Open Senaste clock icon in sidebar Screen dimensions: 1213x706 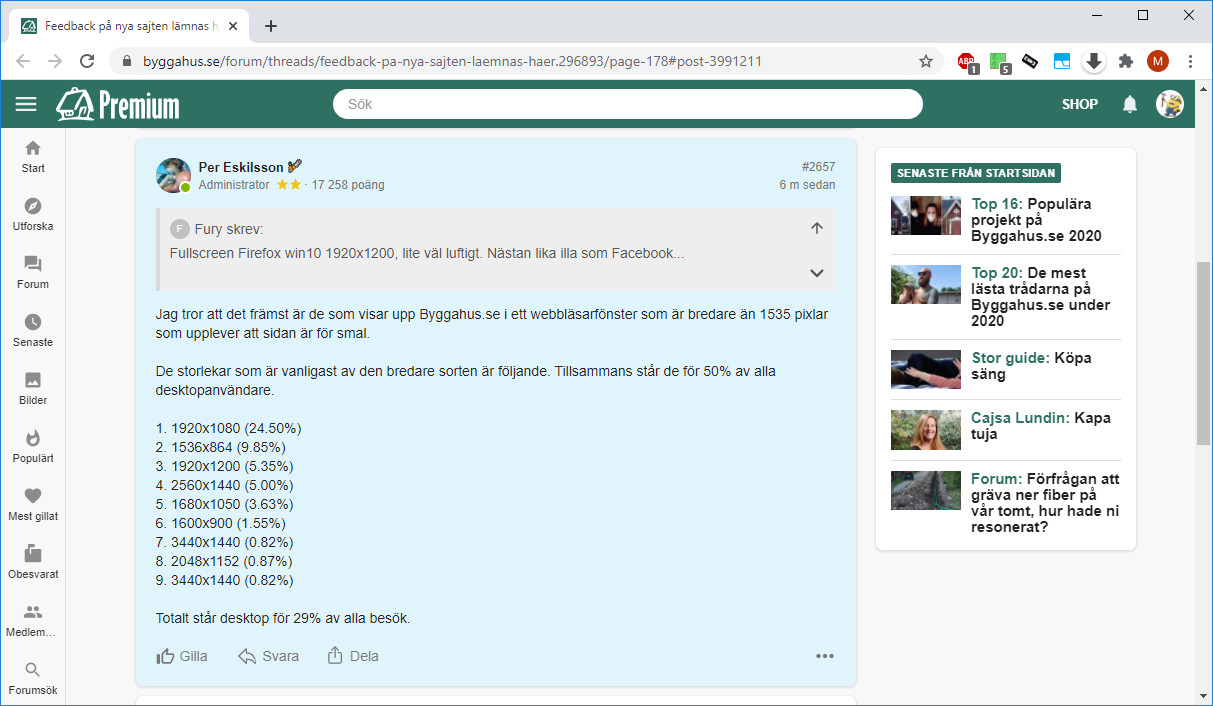(33, 329)
